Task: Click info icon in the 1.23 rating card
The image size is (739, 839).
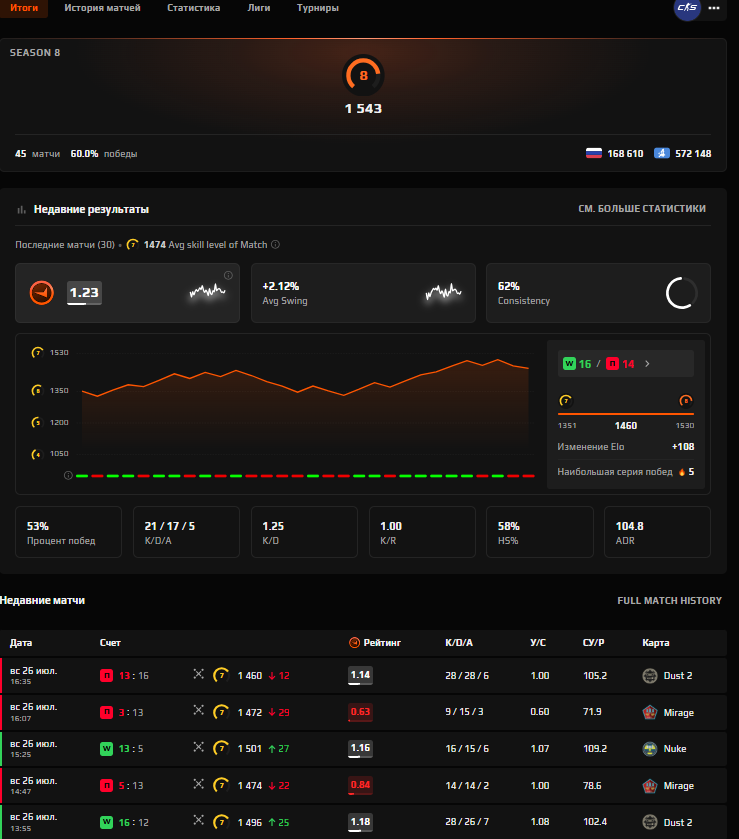Action: pos(228,276)
